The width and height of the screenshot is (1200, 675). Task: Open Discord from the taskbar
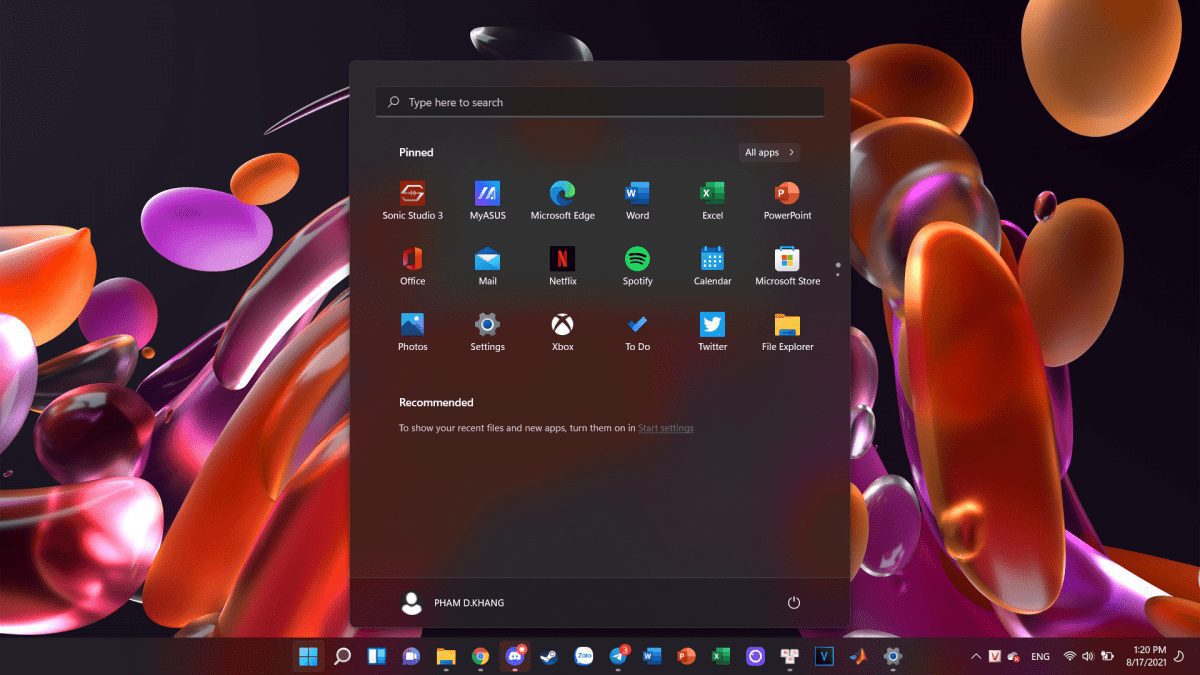515,656
